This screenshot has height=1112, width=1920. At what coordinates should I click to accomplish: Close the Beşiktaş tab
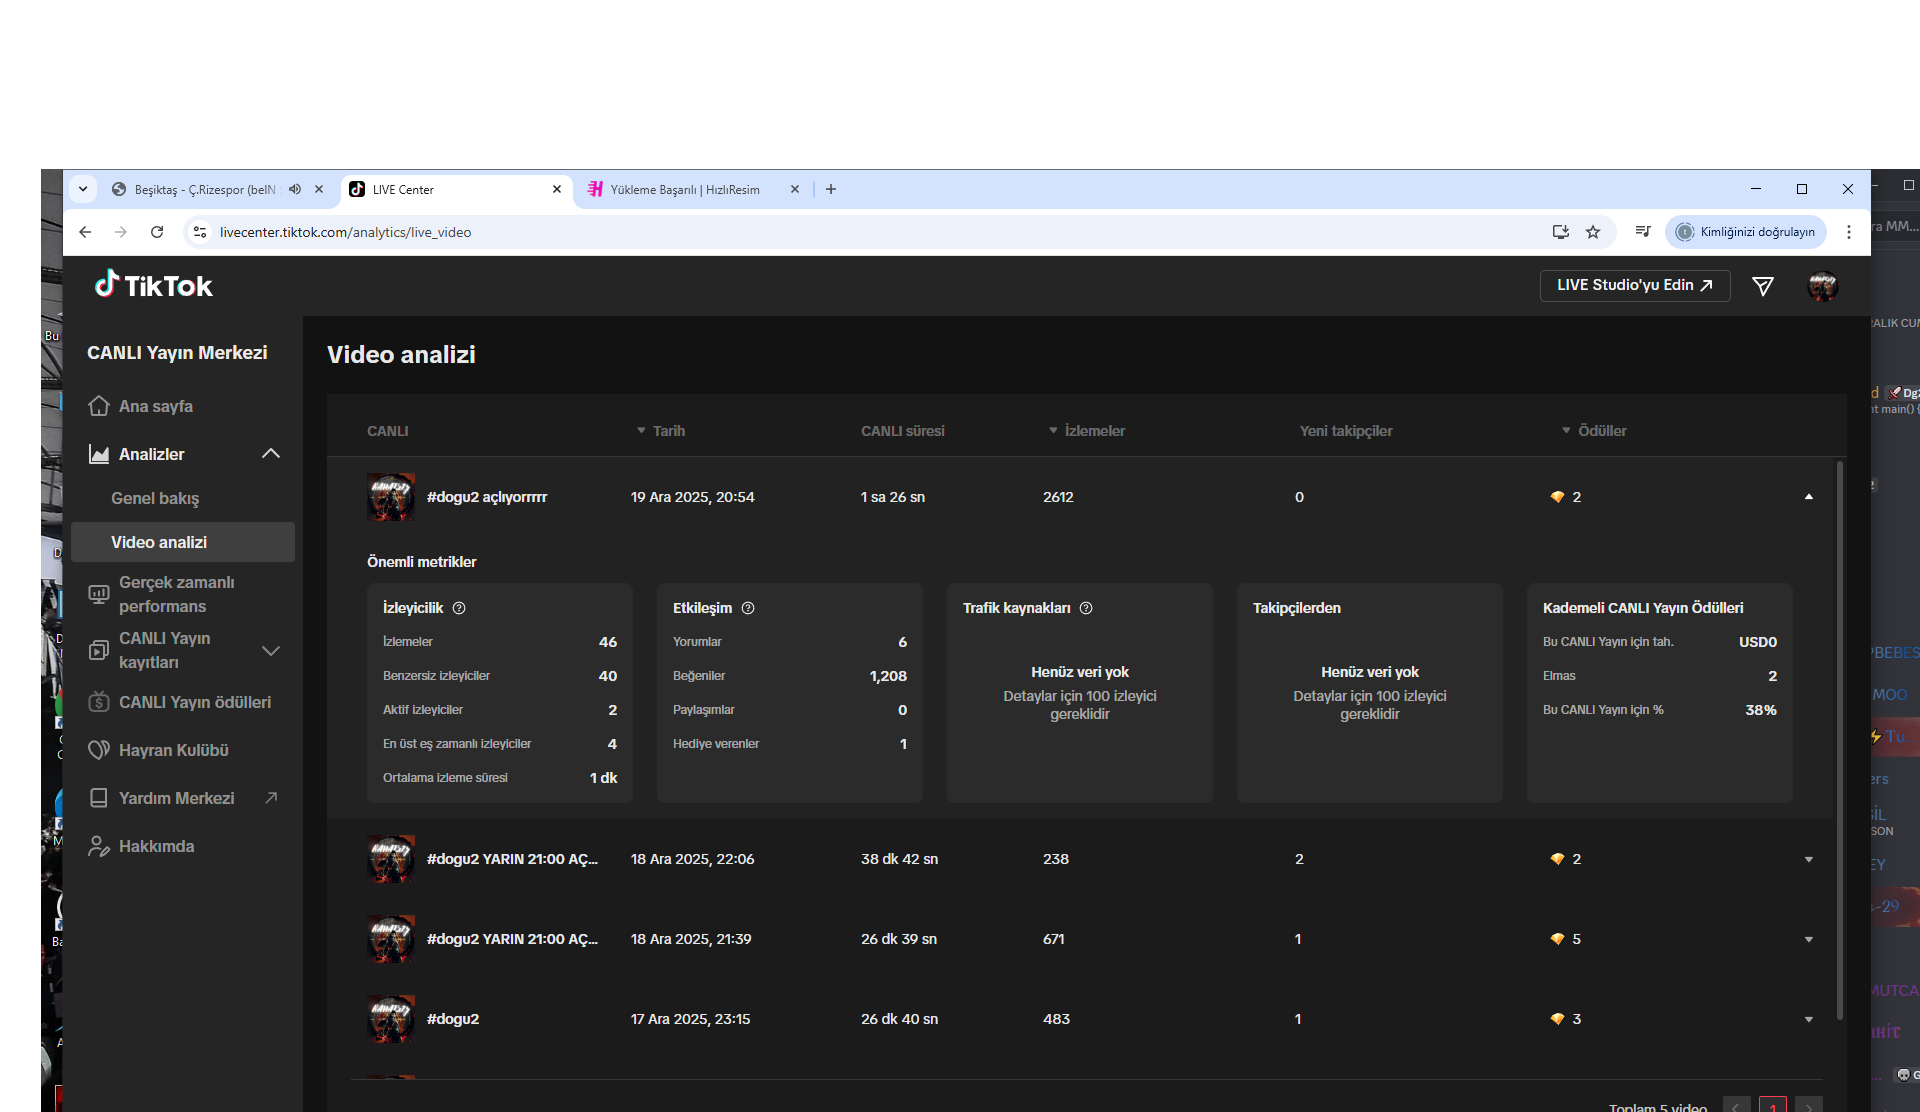point(319,189)
